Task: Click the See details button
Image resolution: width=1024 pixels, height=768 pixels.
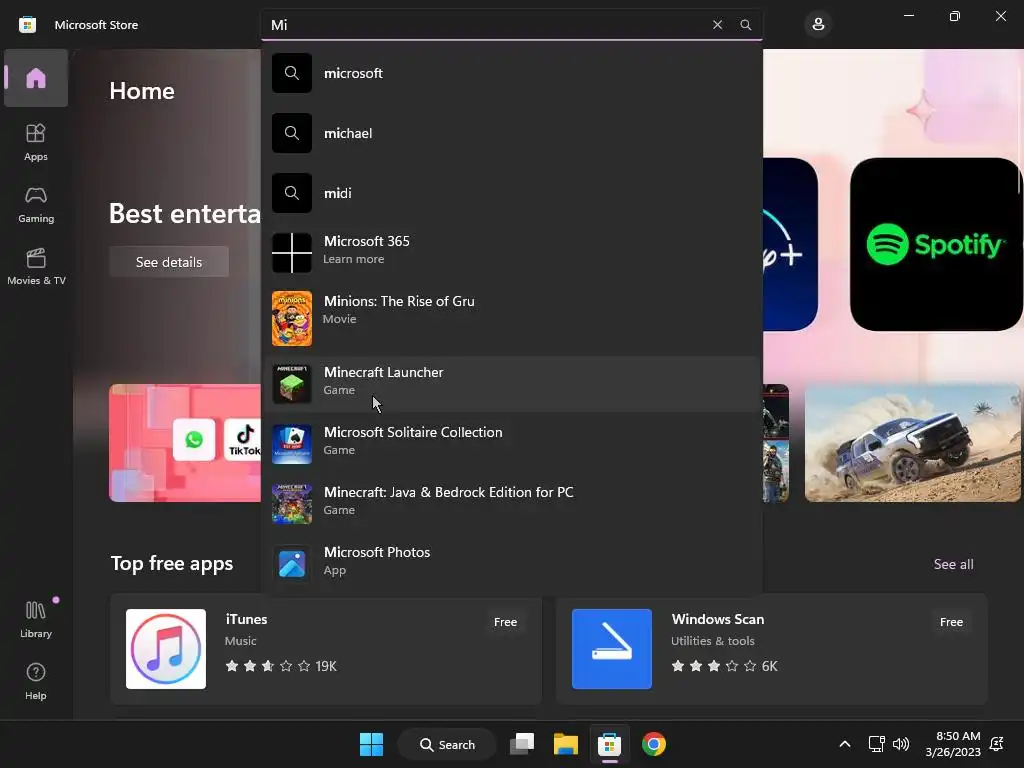Action: click(x=169, y=262)
